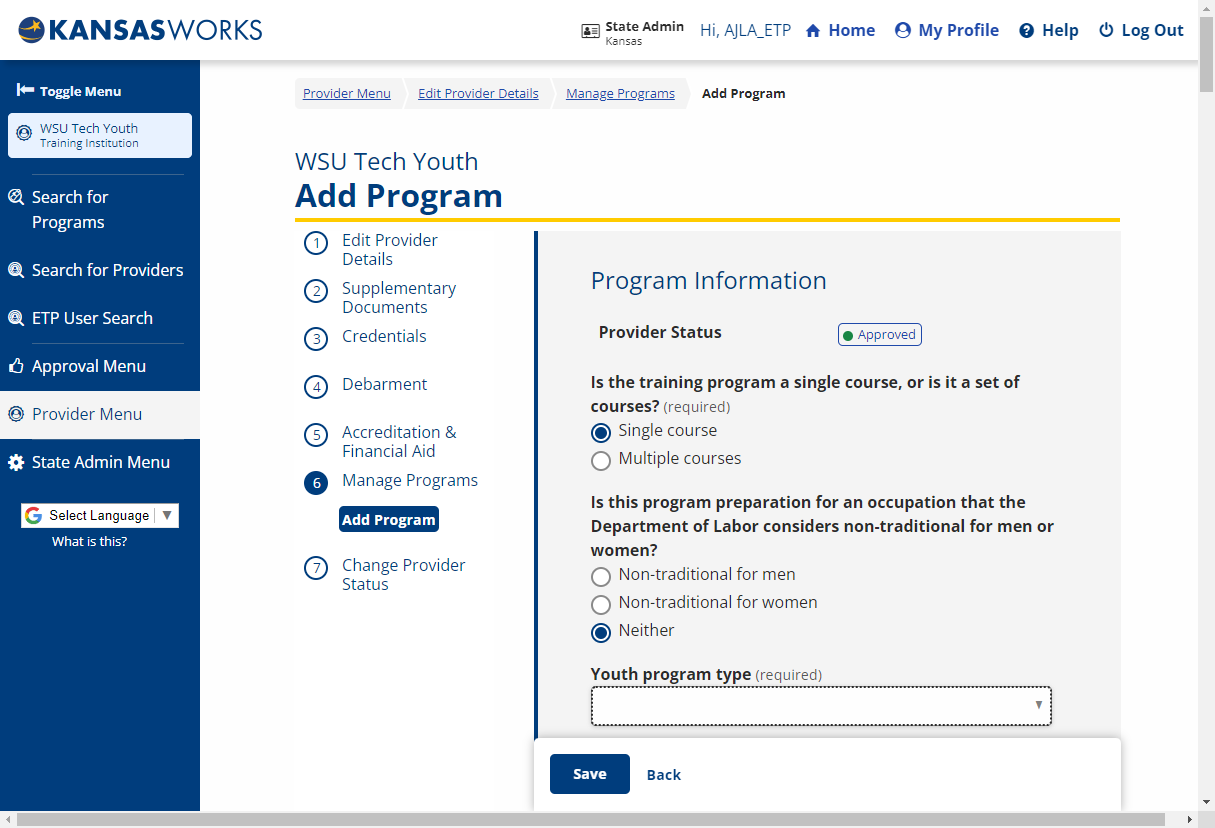Click the Save button
This screenshot has width=1215, height=828.
pos(590,774)
